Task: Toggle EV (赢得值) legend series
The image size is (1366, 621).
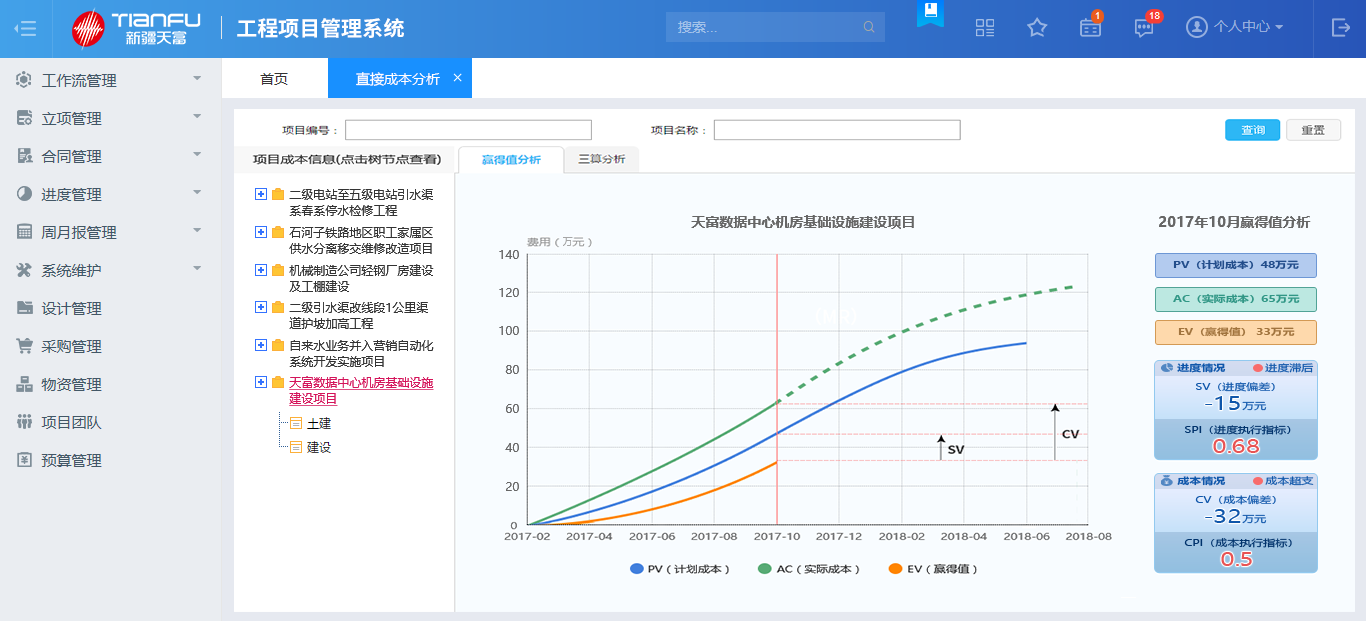Action: [x=932, y=569]
